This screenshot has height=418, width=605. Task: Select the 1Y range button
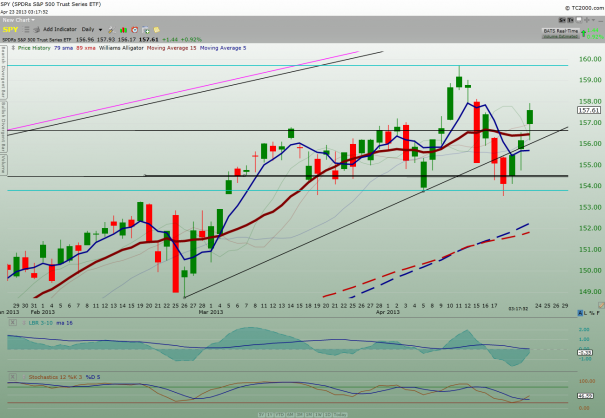tap(270, 415)
